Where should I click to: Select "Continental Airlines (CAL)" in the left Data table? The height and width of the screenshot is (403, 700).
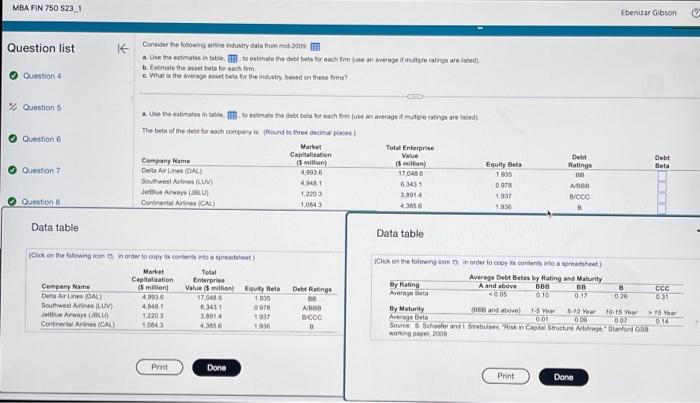click(78, 324)
